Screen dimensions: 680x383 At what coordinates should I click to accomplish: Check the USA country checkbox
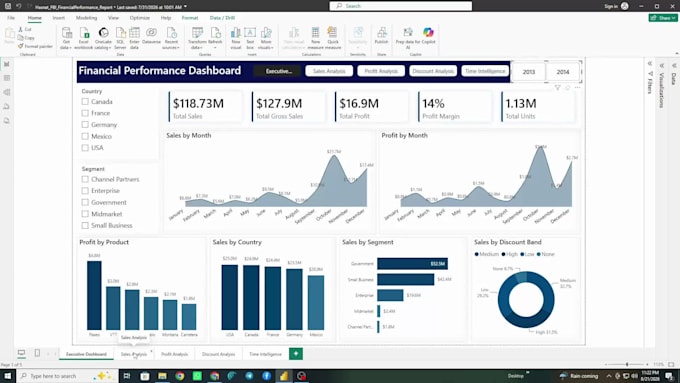coord(85,147)
